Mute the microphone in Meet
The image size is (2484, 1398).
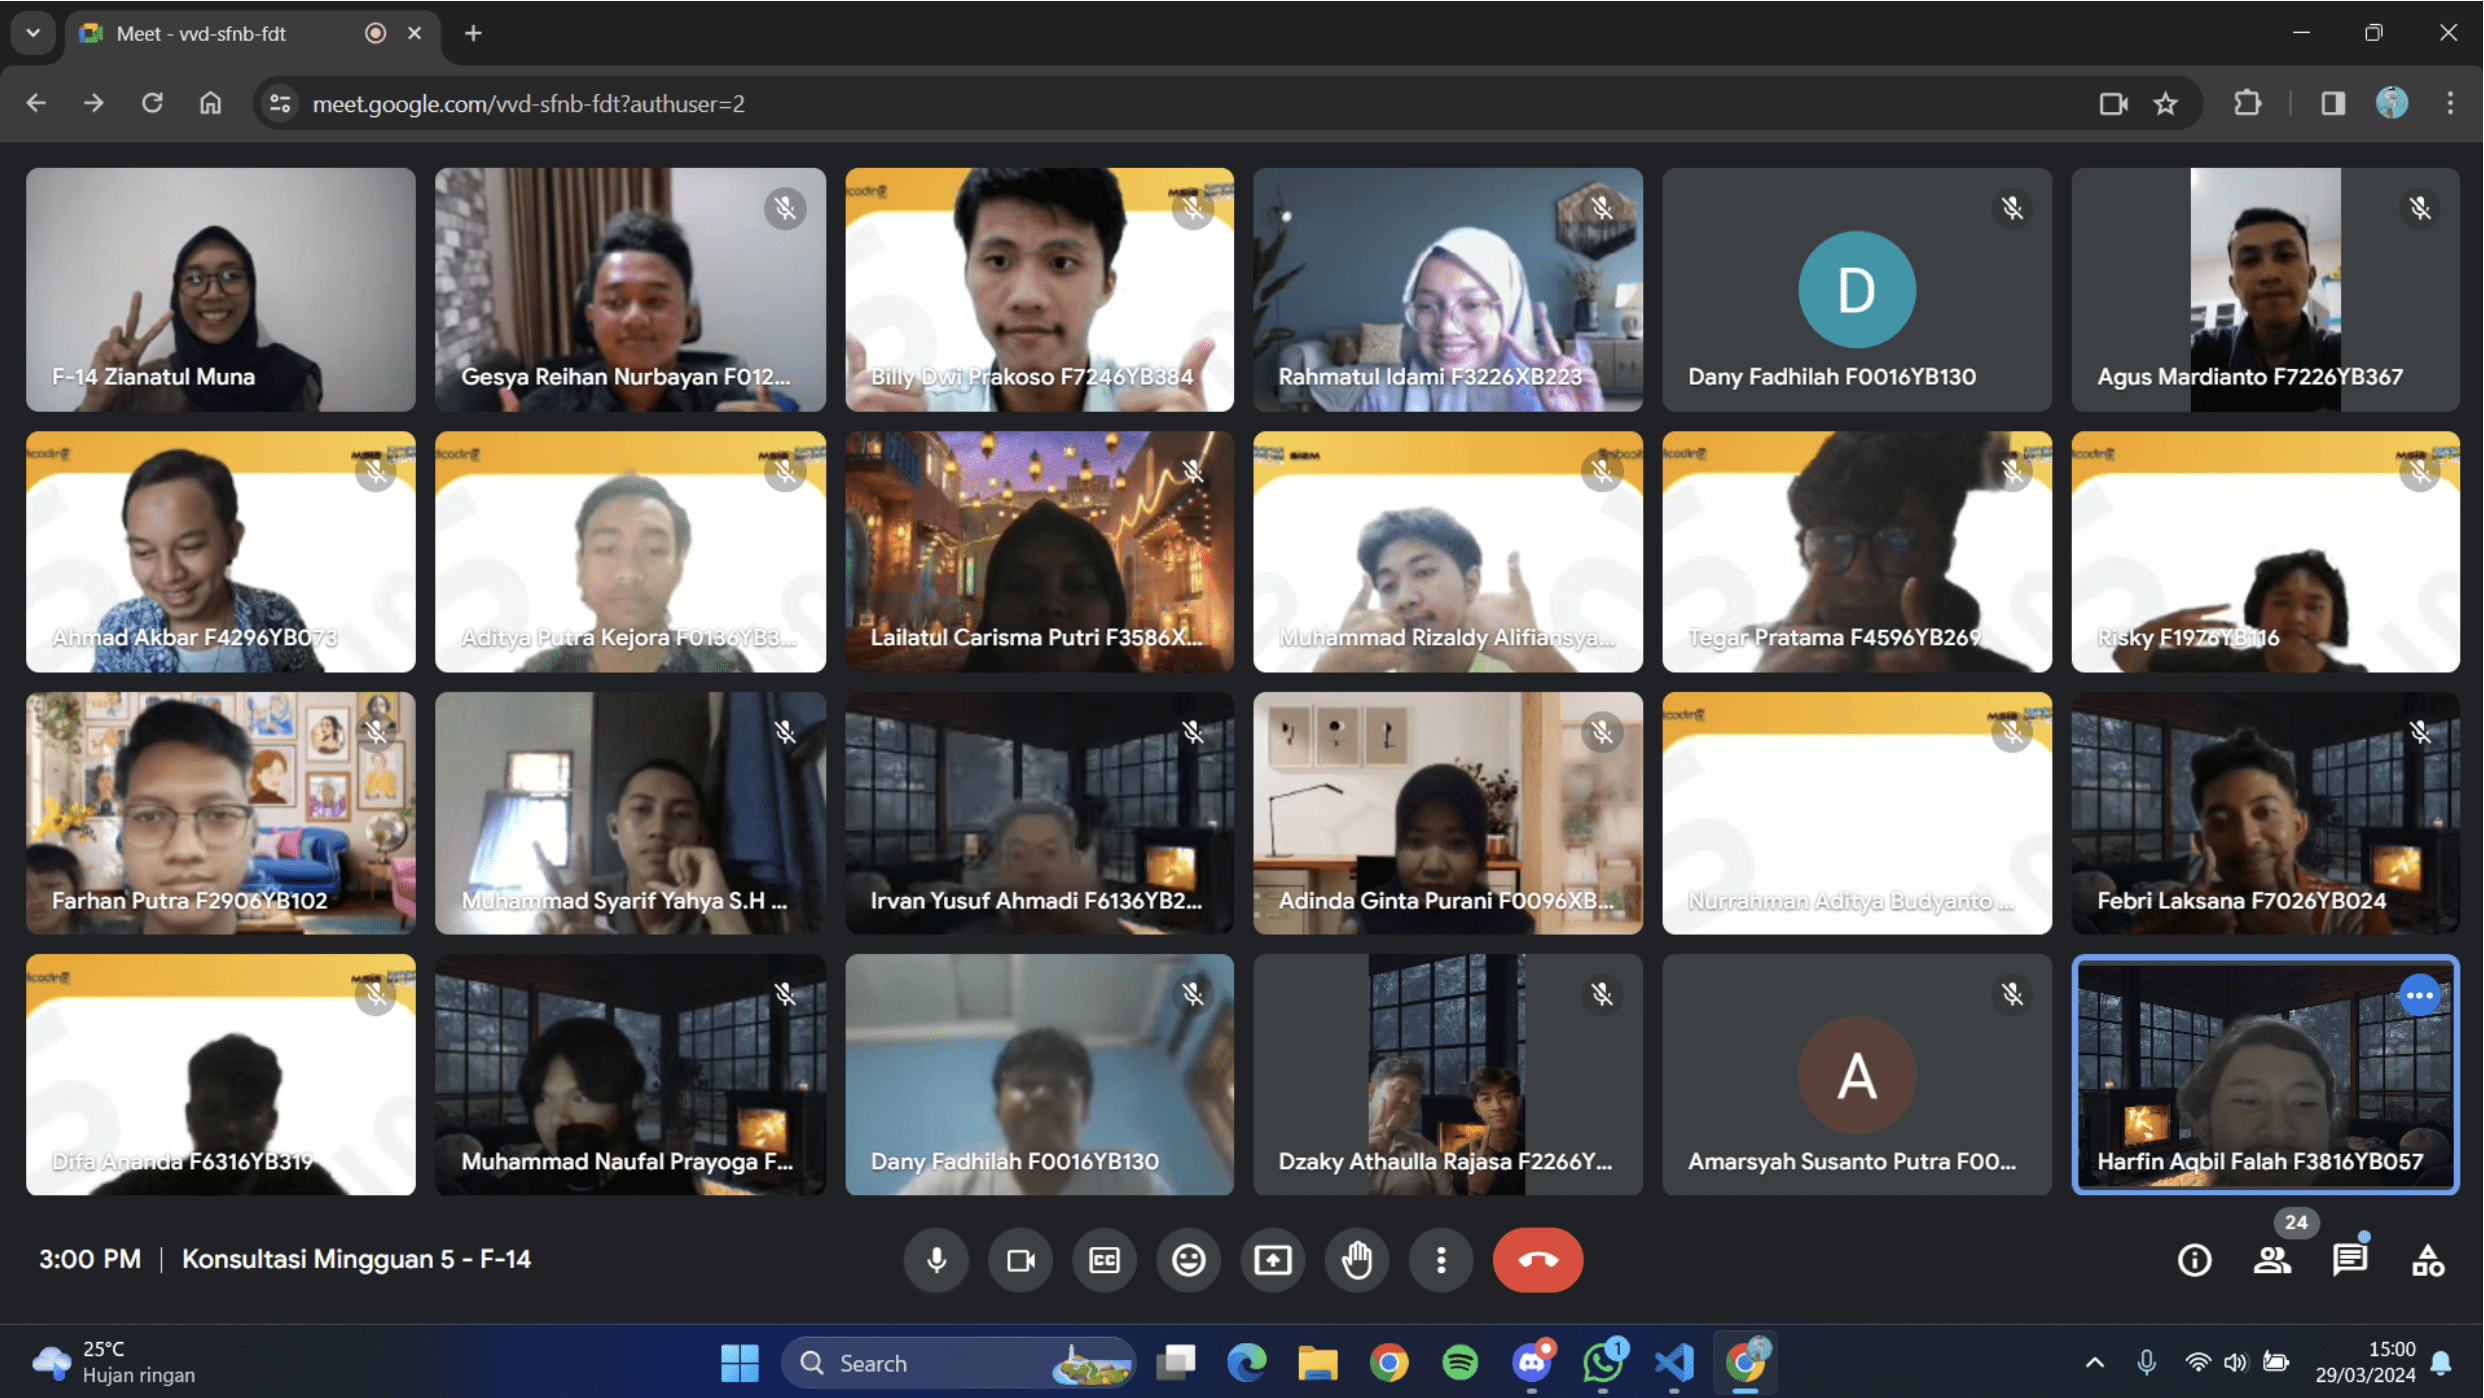pos(936,1260)
